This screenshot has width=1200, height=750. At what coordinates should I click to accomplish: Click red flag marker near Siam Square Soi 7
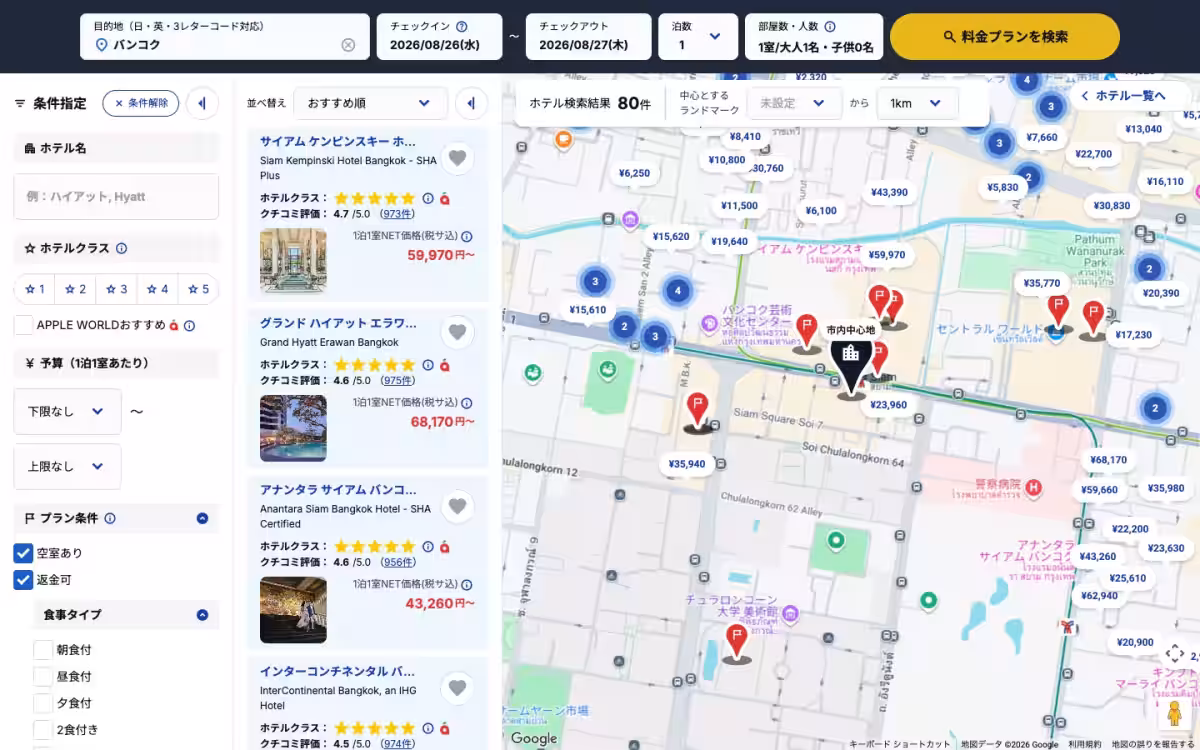coord(698,411)
